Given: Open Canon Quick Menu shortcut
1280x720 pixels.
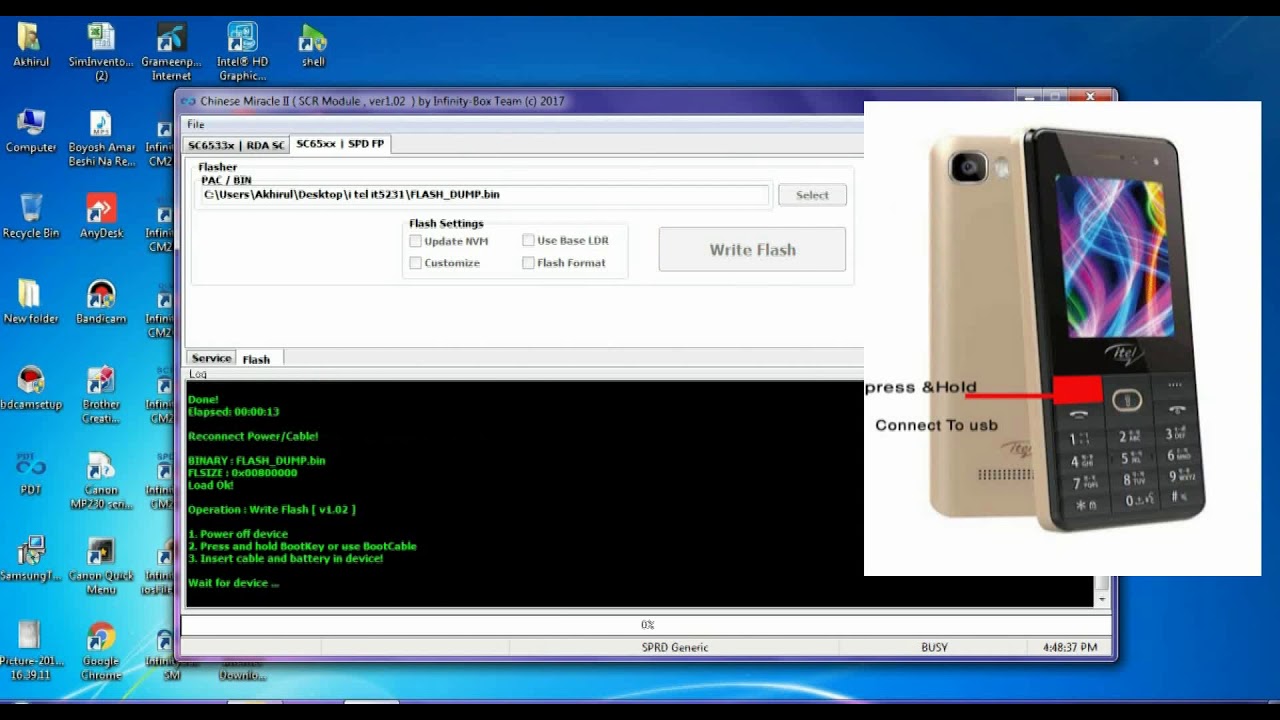Looking at the screenshot, I should click(x=101, y=566).
